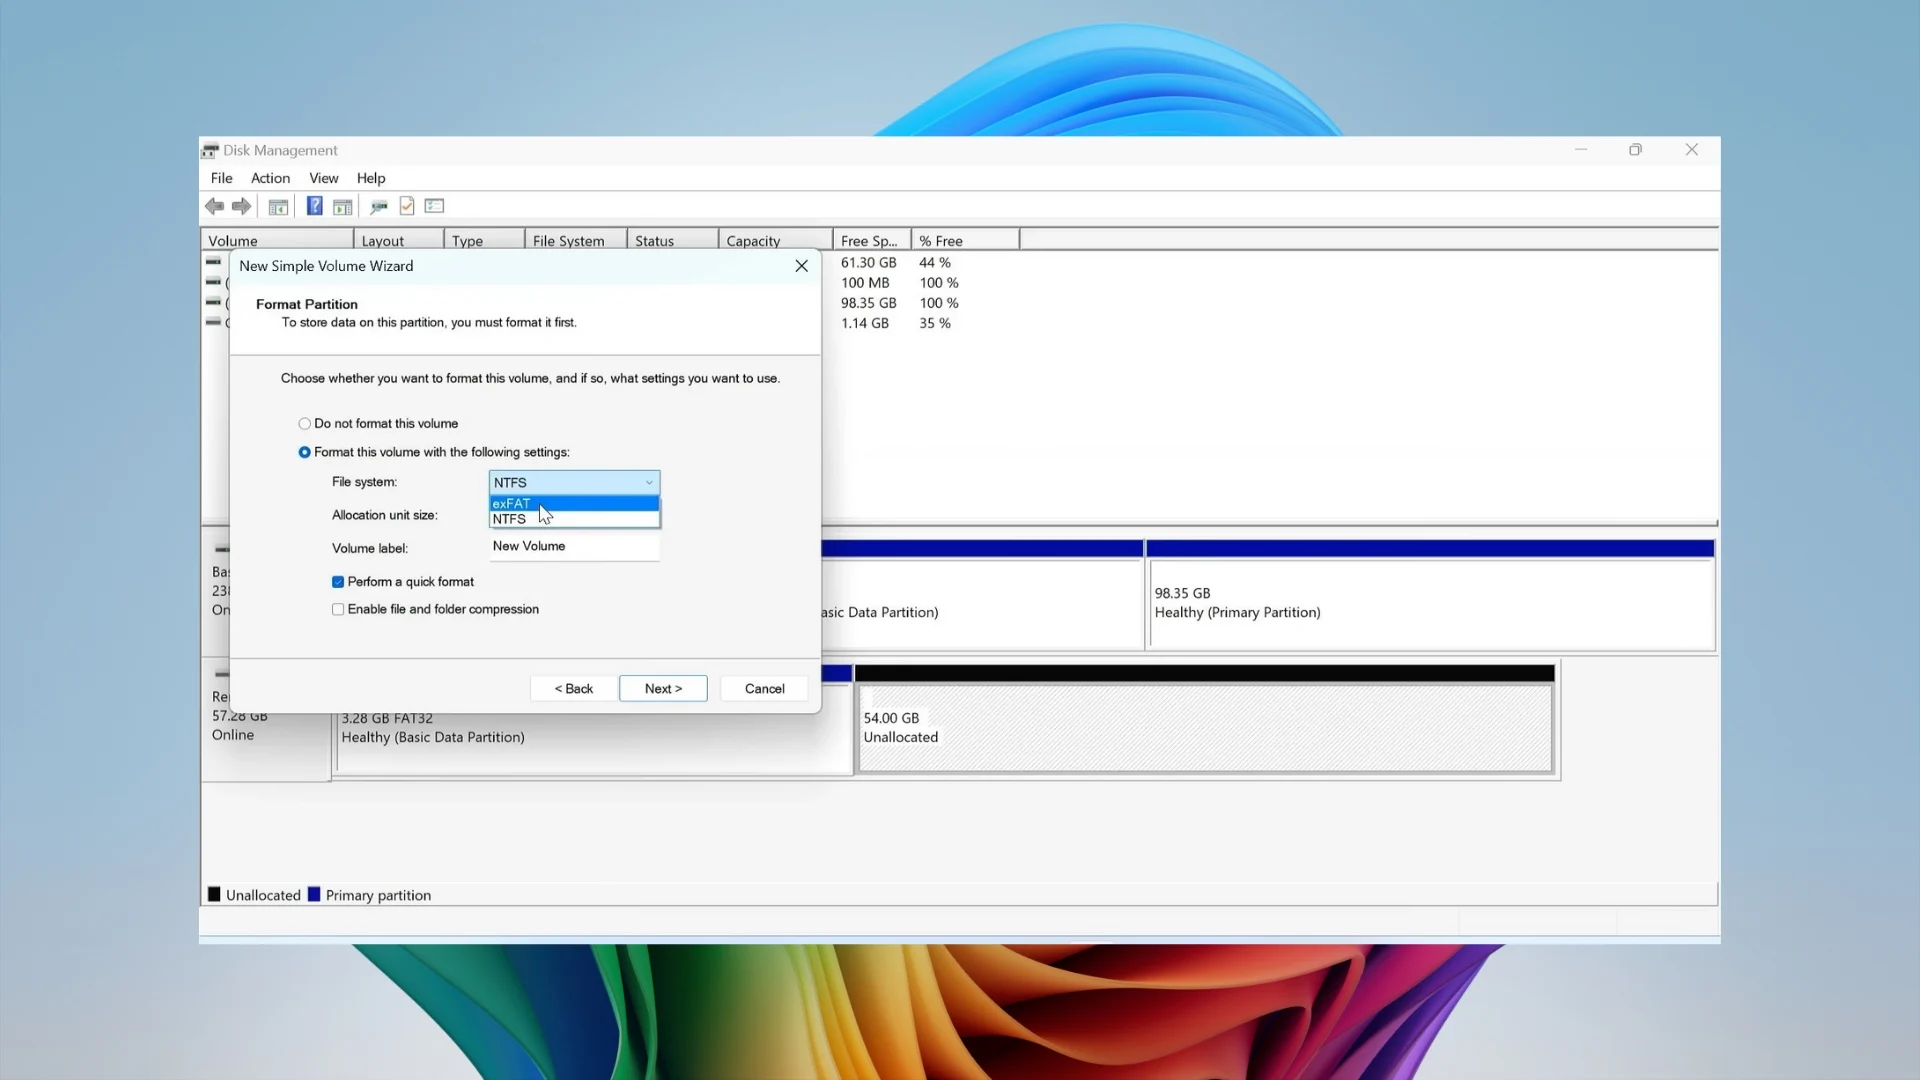The width and height of the screenshot is (1920, 1080).
Task: Open the blue Help question-mark icon
Action: click(x=314, y=206)
